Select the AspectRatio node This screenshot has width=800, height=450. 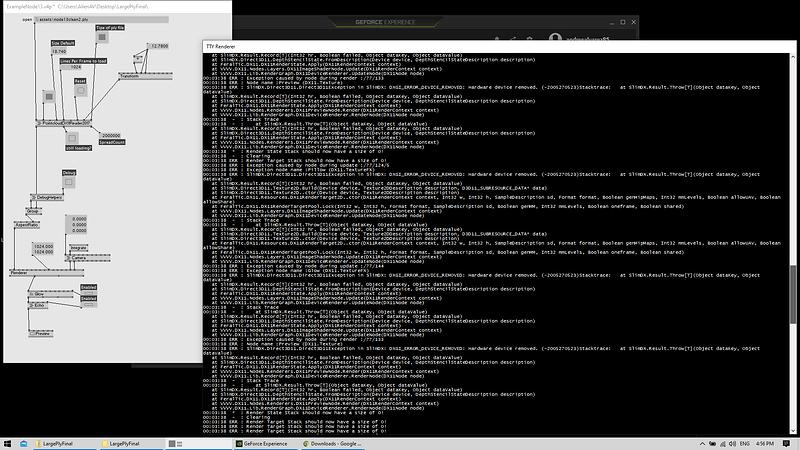(x=27, y=224)
